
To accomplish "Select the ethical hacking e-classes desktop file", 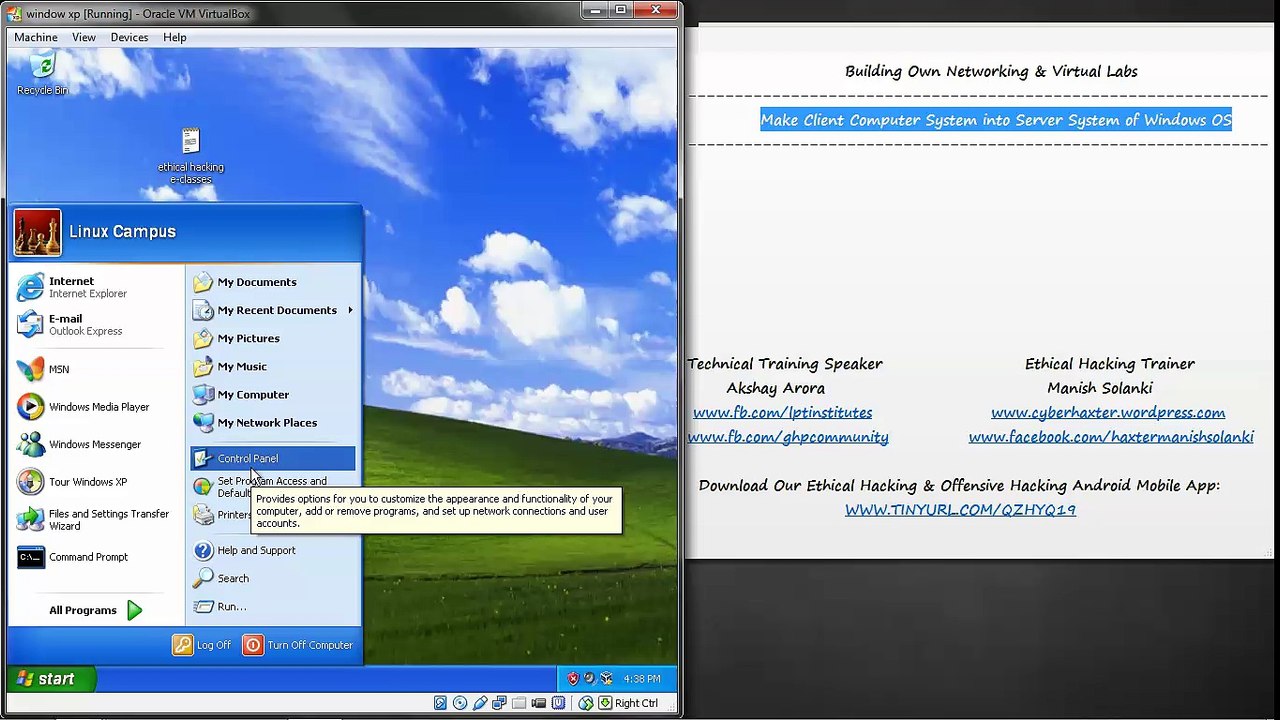I will (x=191, y=157).
